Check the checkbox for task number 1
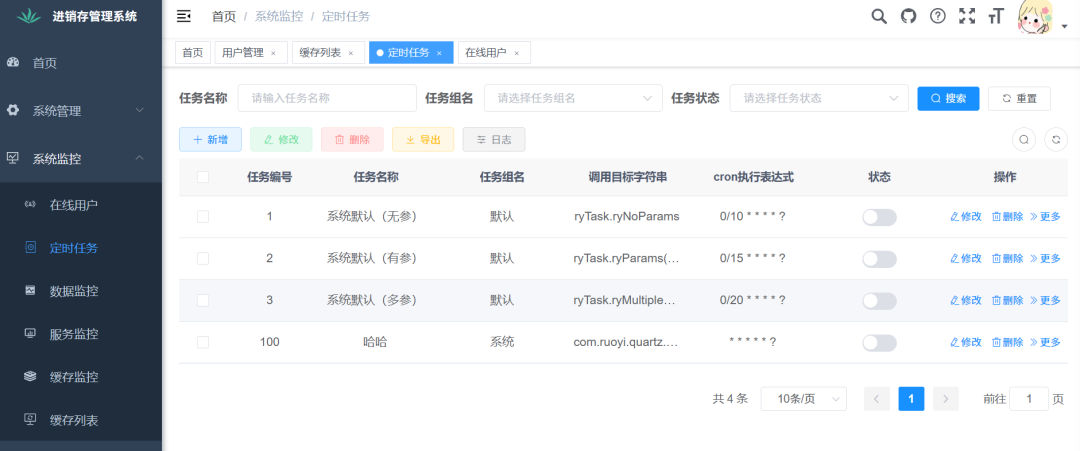This screenshot has height=451, width=1080. [x=202, y=217]
